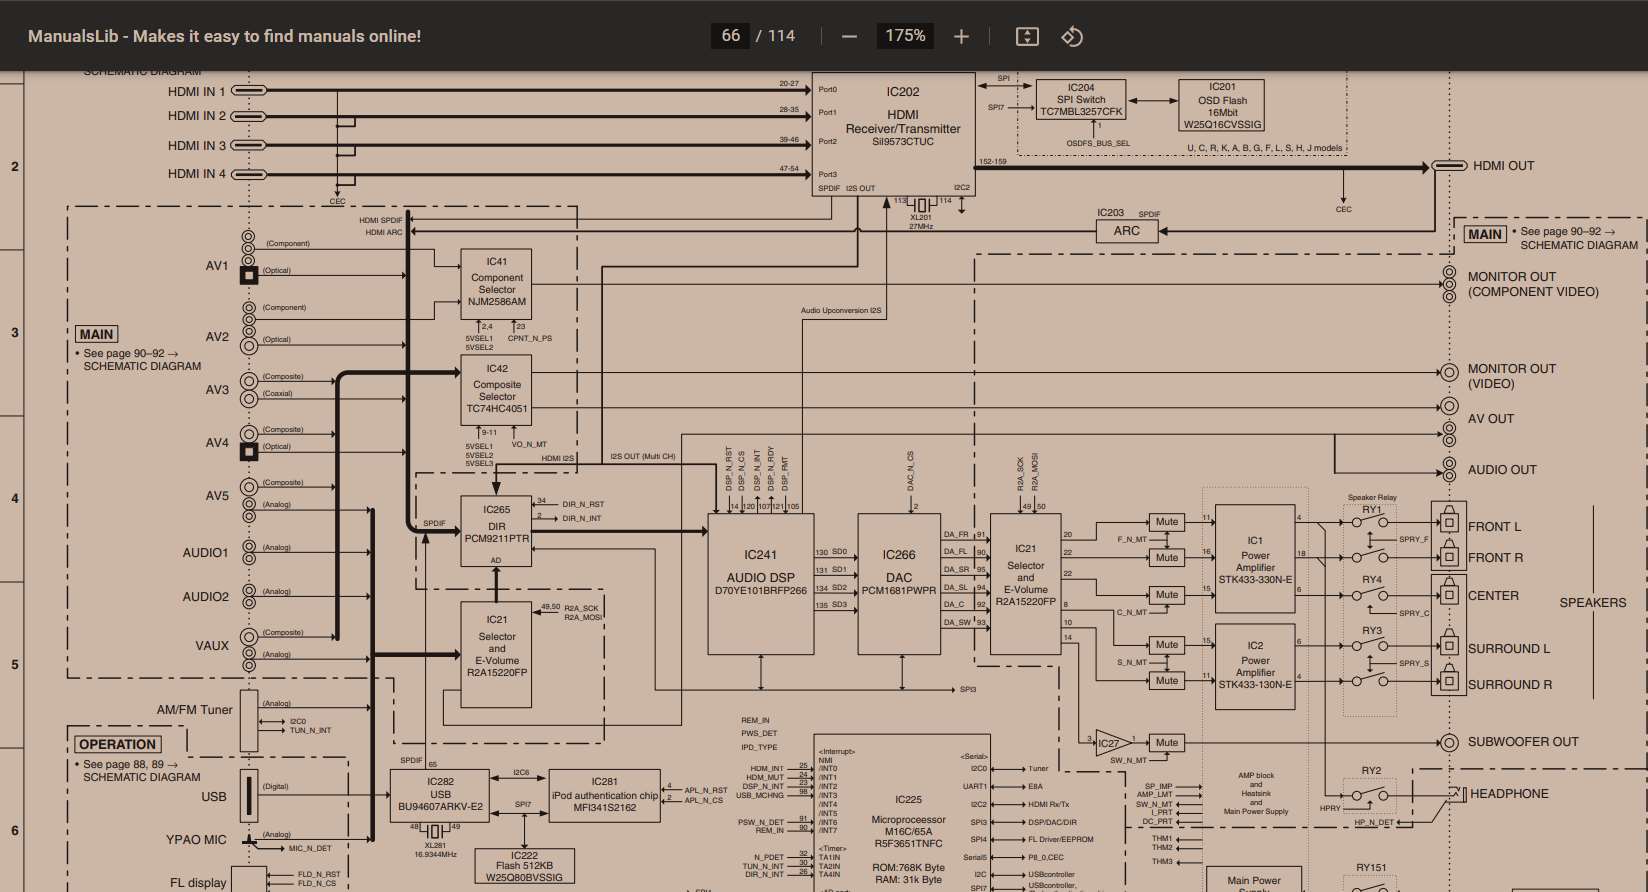Click the SUBWOOFER OUT label

[1523, 742]
